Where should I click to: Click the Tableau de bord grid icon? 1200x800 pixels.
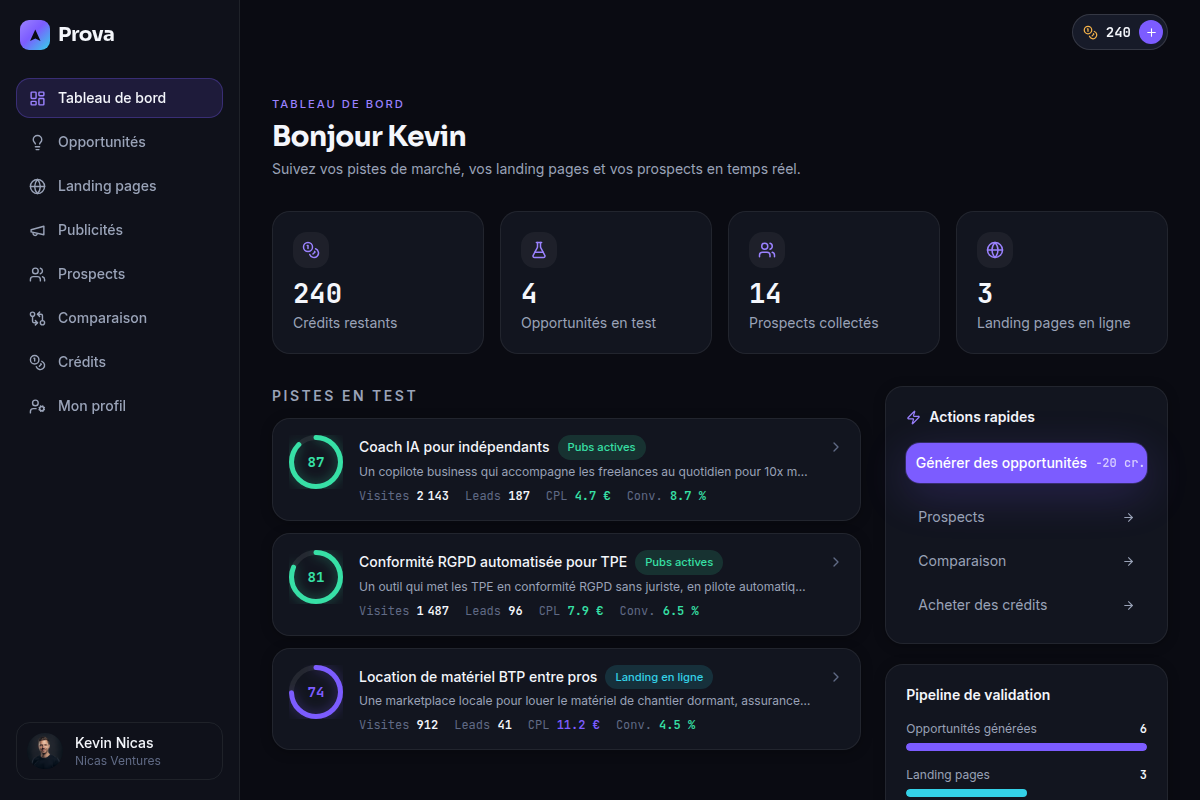pyautogui.click(x=38, y=98)
